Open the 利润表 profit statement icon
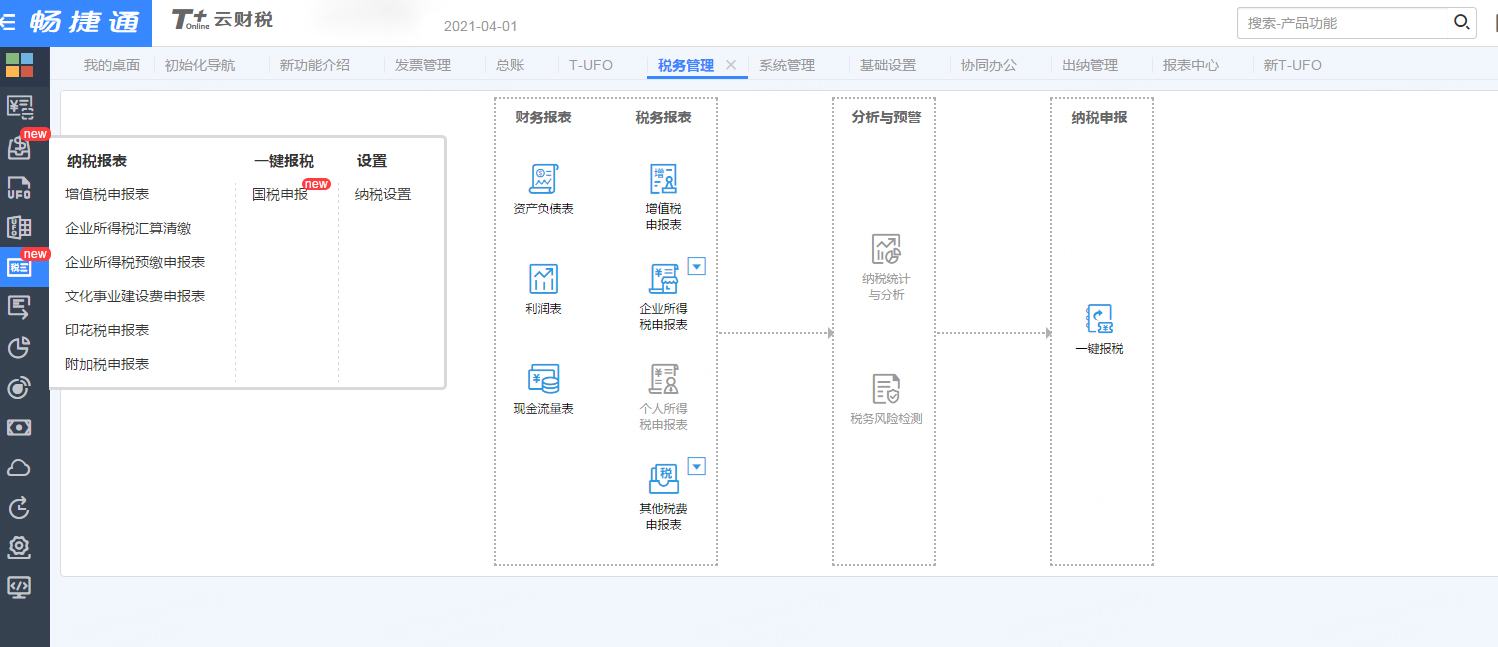The width and height of the screenshot is (1498, 647). coord(543,280)
